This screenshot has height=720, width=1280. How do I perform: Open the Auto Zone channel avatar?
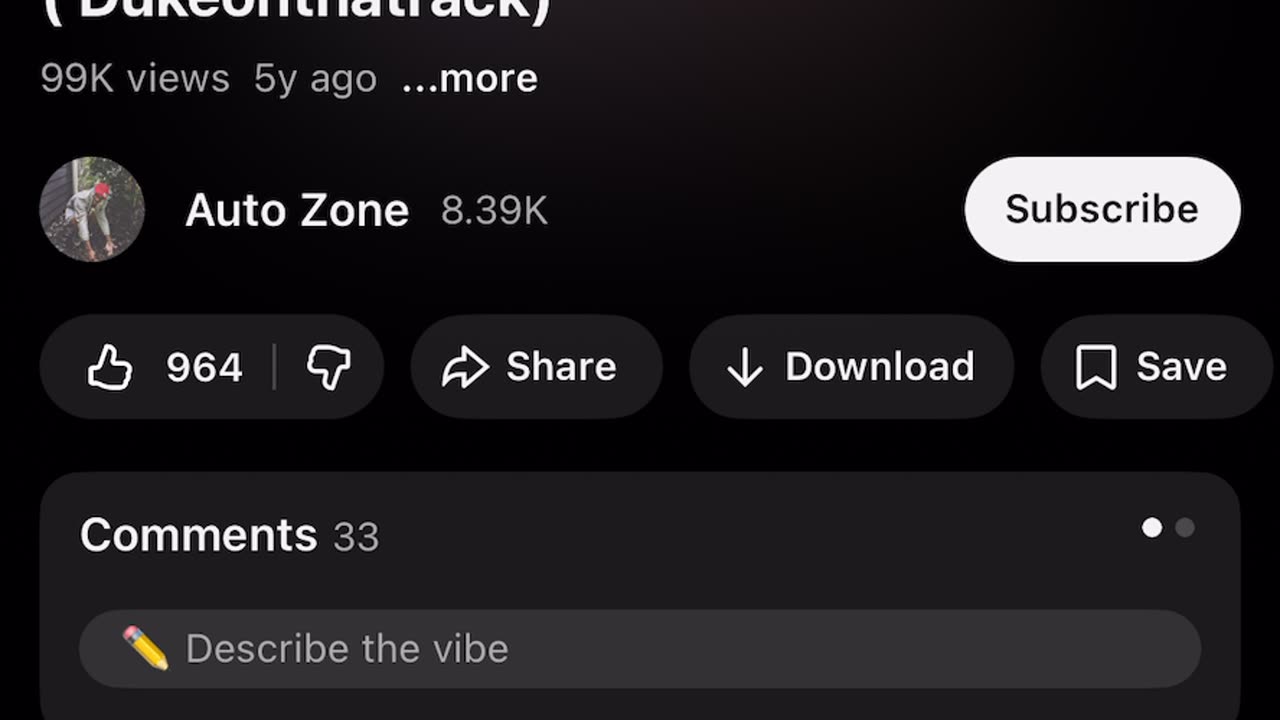click(x=92, y=209)
